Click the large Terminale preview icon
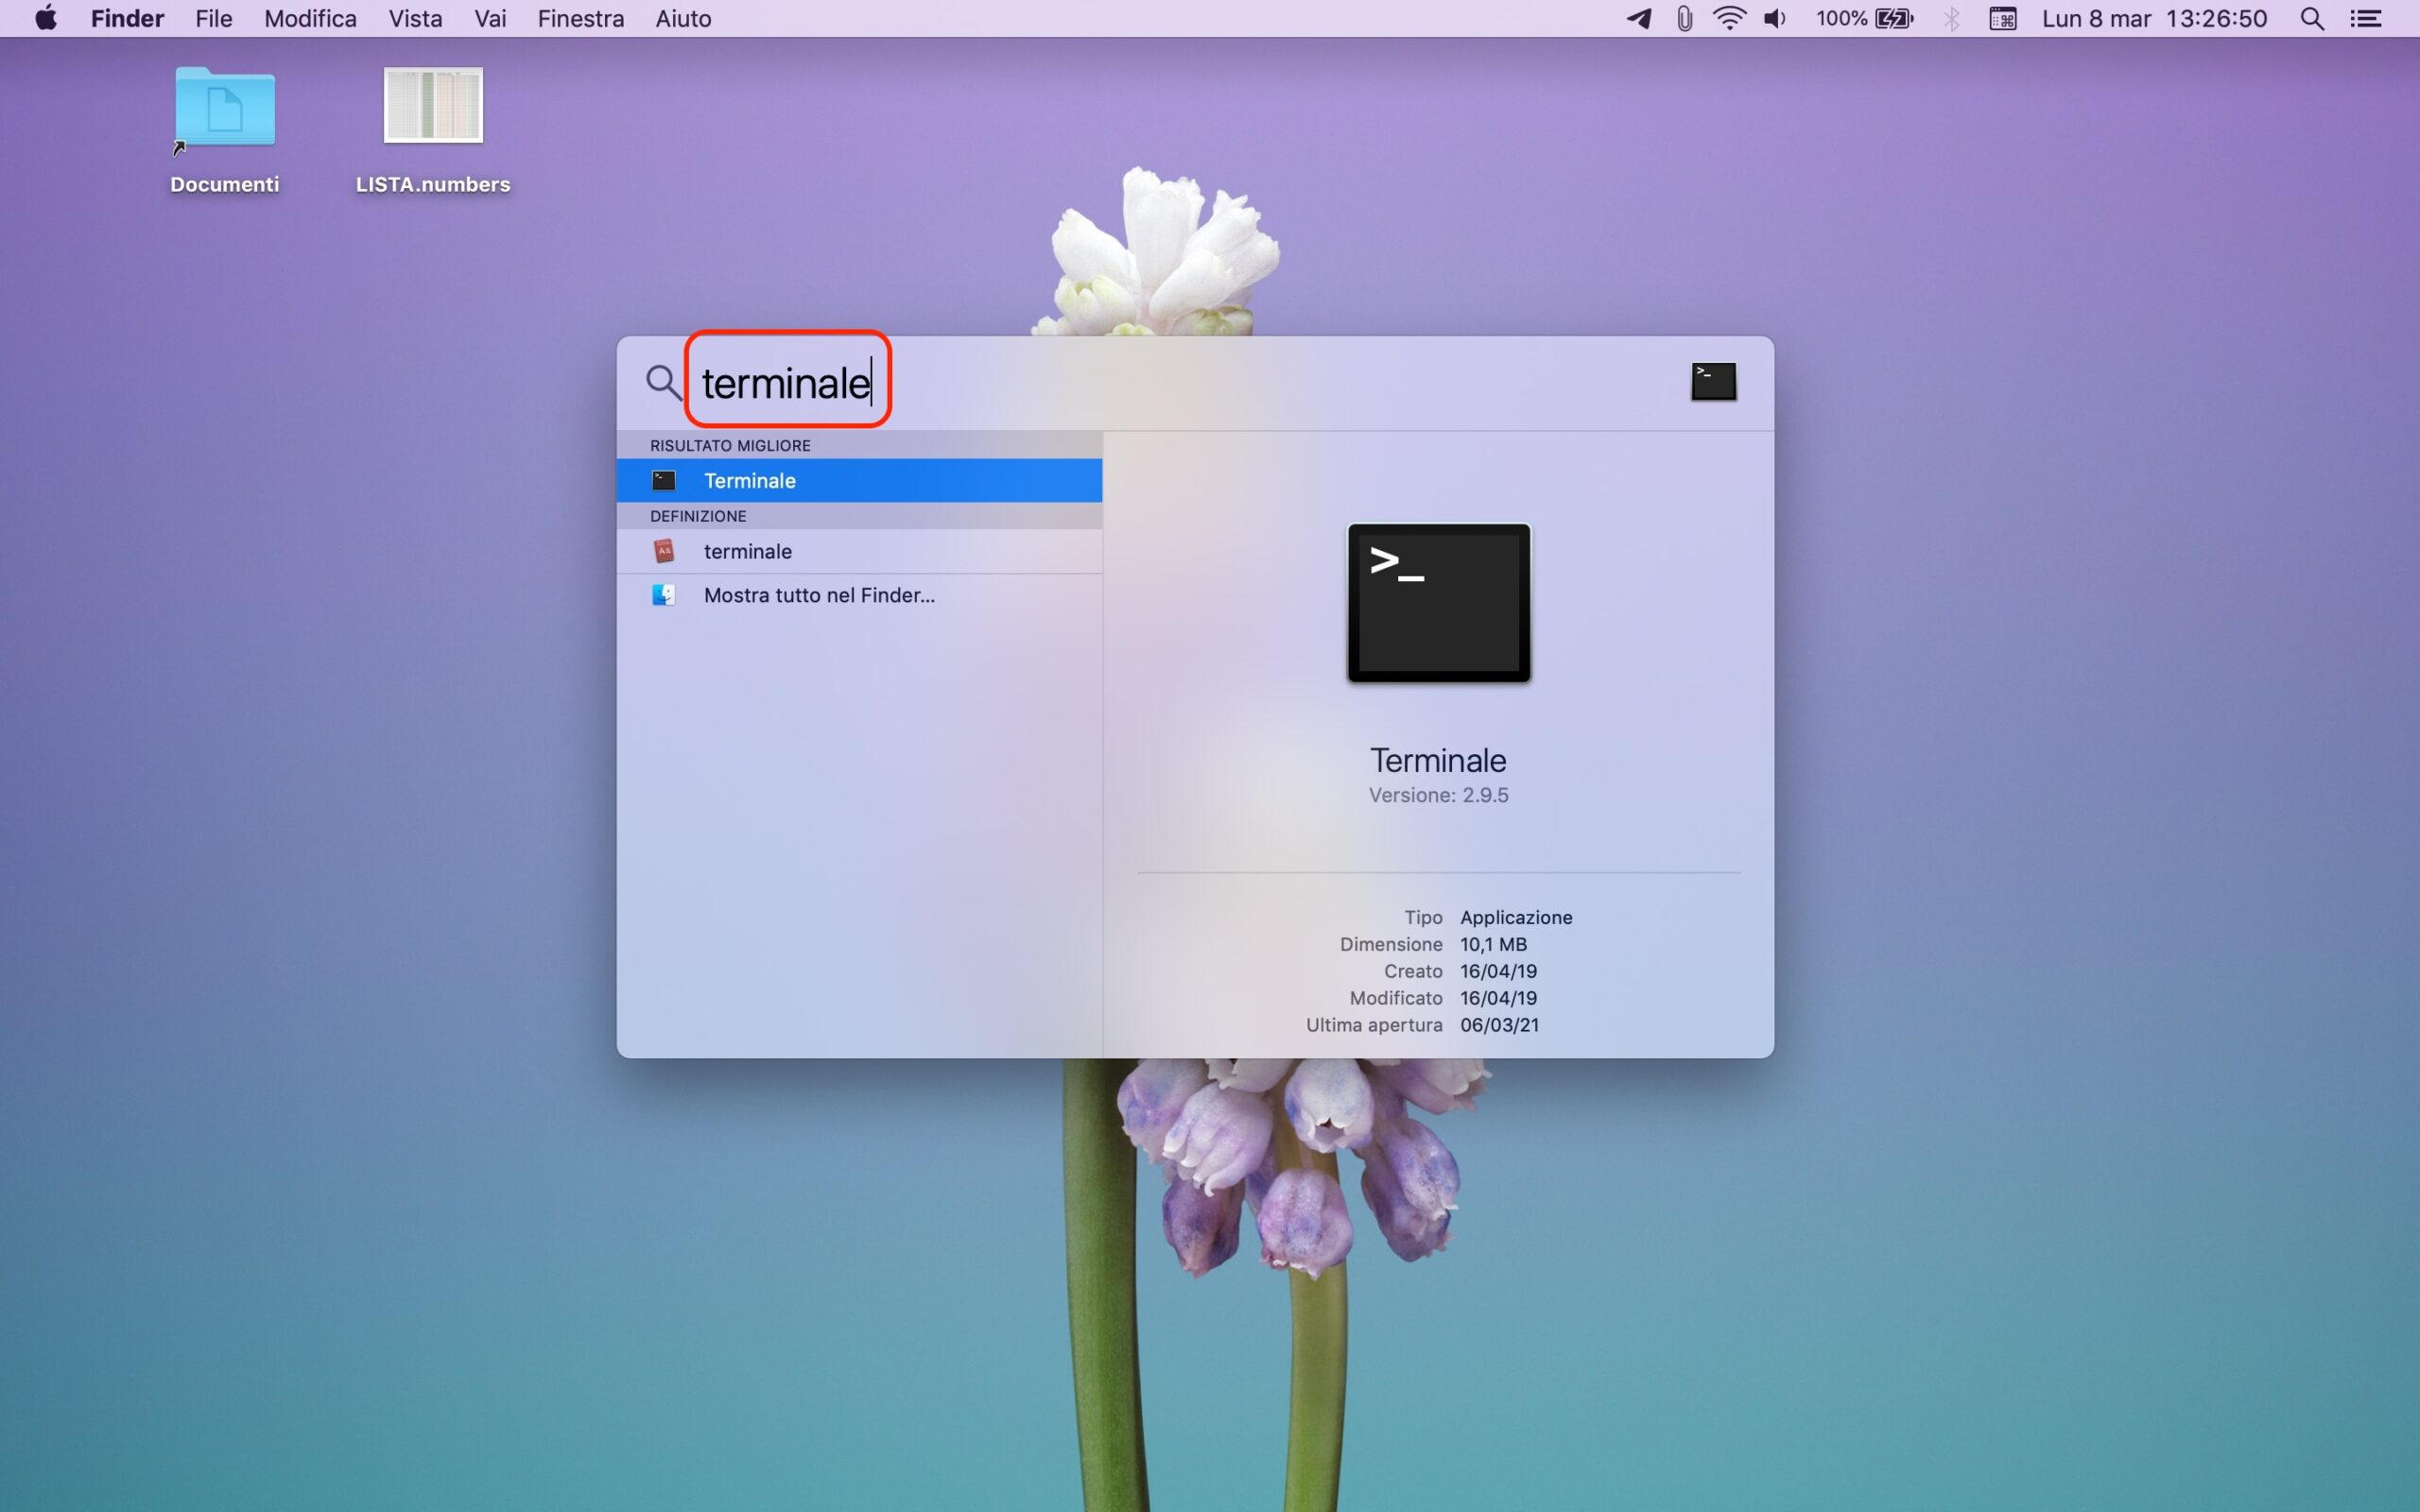2420x1512 pixels. [x=1438, y=603]
